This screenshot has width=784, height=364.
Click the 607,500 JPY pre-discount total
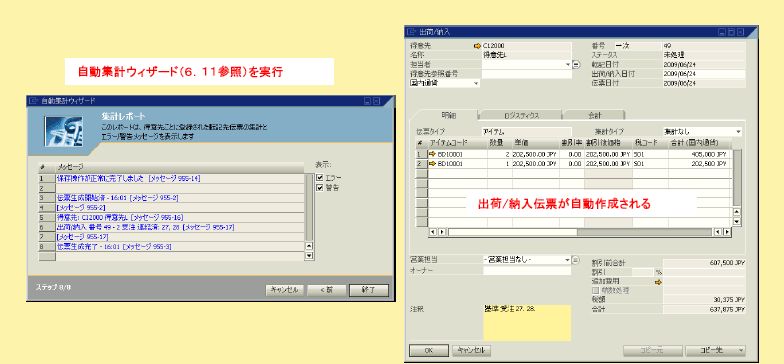704,262
